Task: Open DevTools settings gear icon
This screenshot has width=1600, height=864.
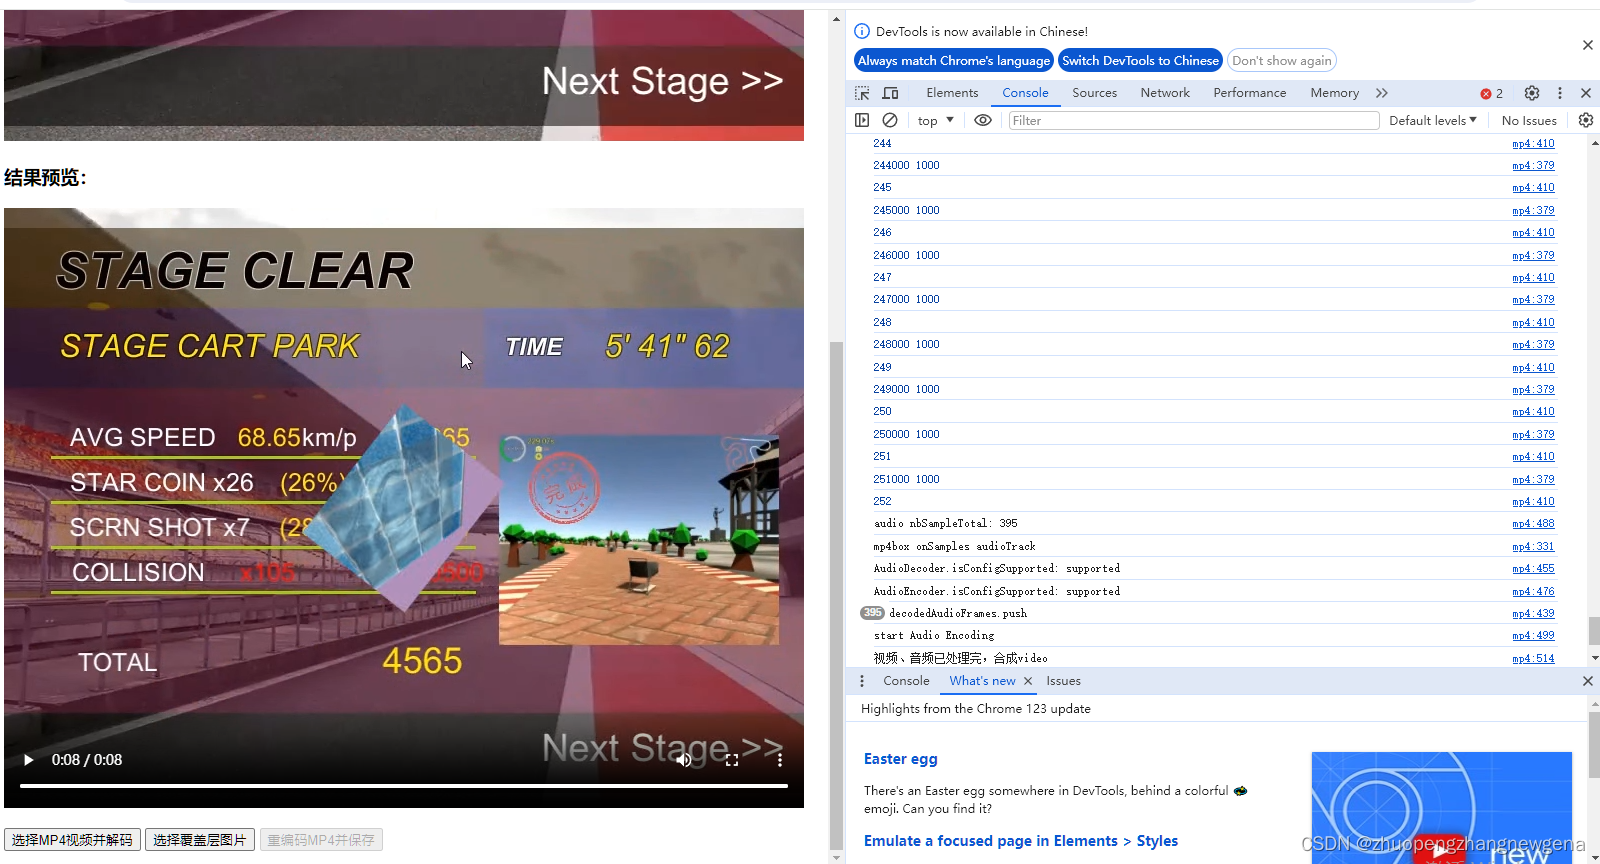Action: (1532, 93)
